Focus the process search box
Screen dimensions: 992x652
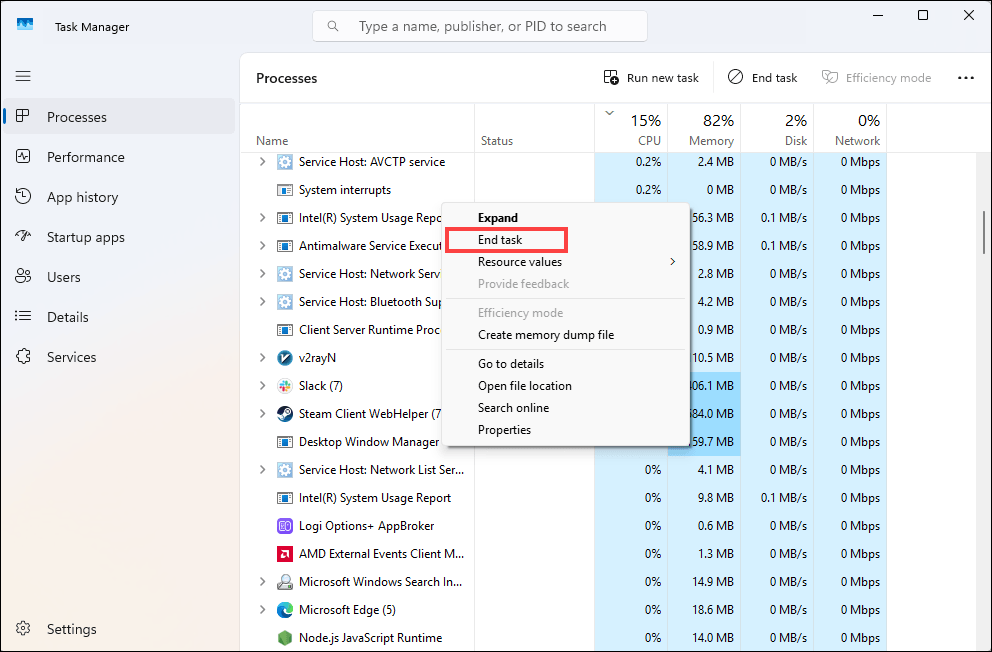pos(480,26)
